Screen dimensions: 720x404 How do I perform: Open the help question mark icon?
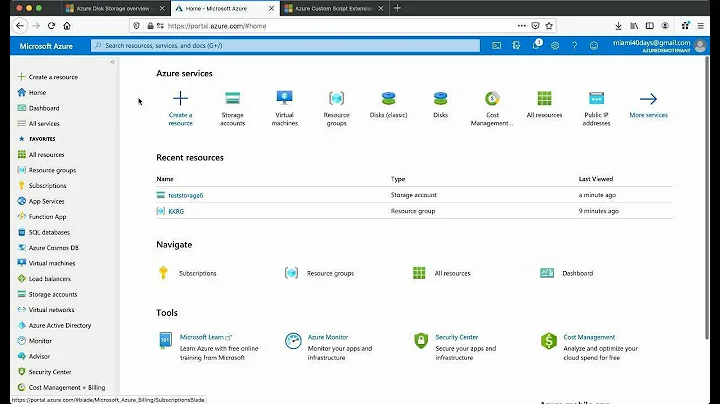[574, 45]
